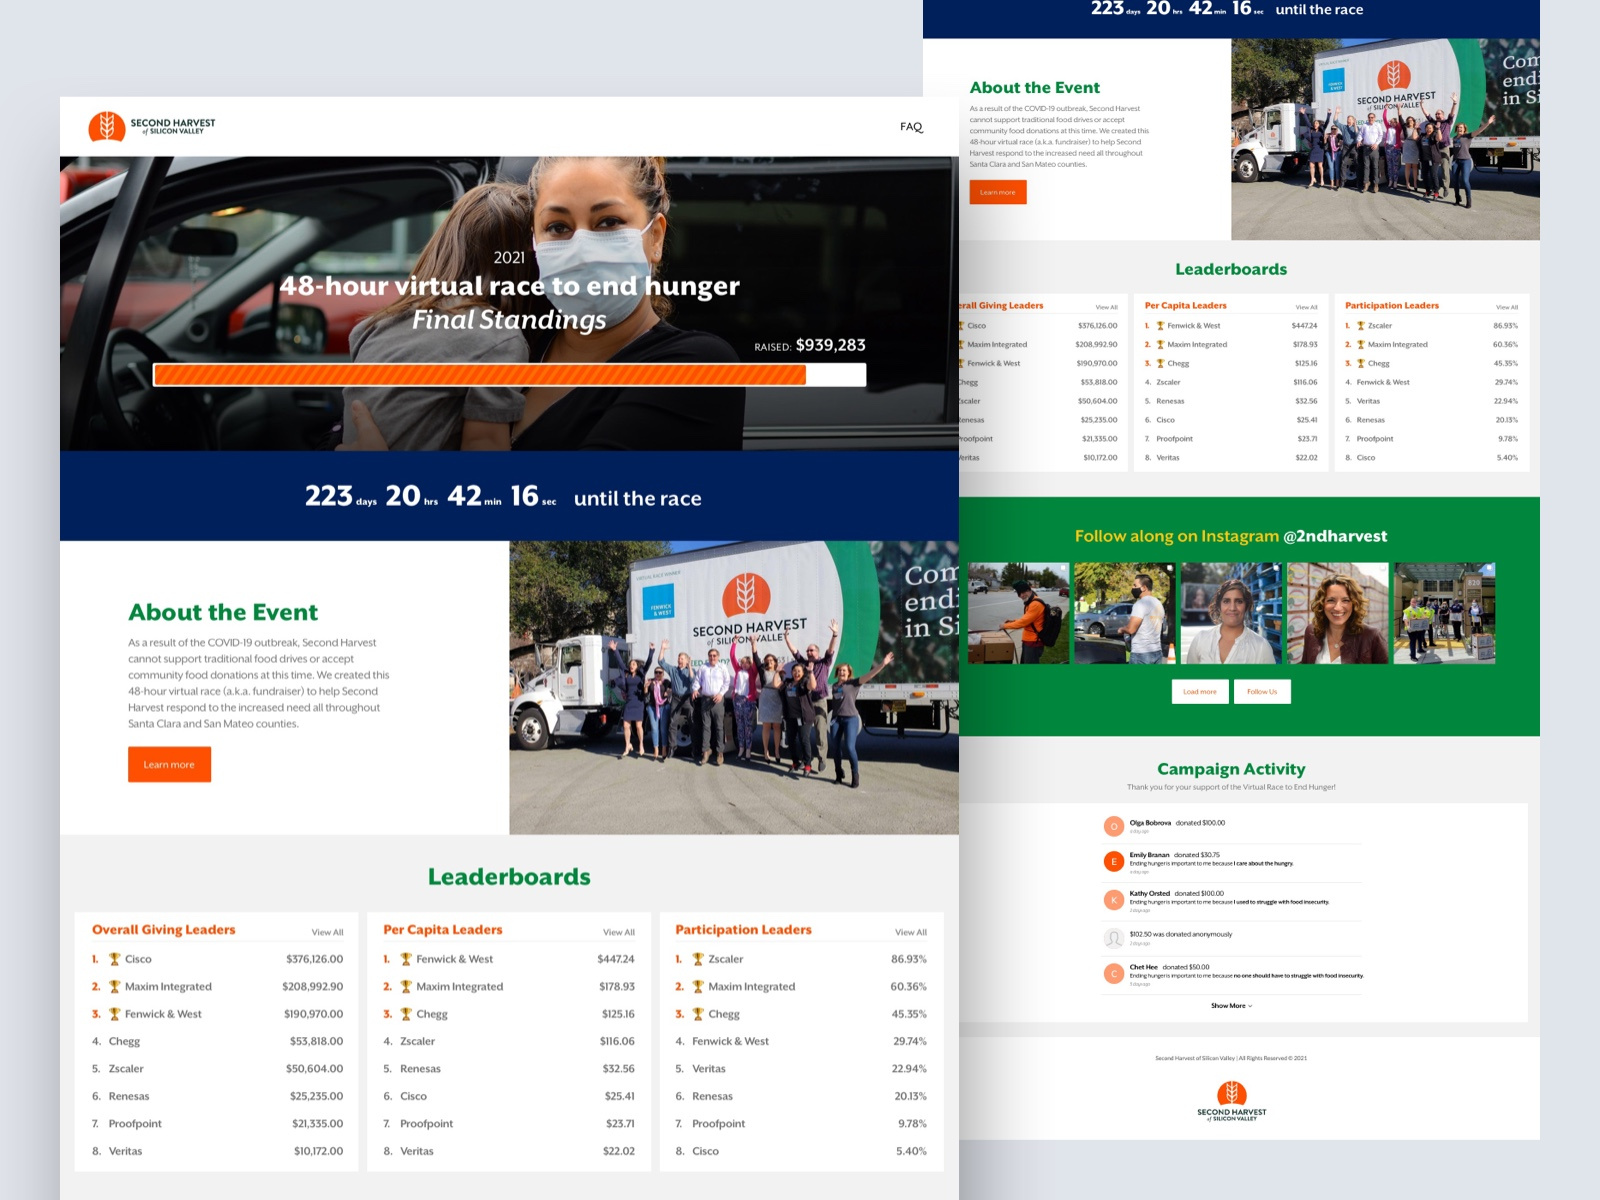Click Cisco's trophy icon in front page Overall Giving
Screen dimensions: 1600x1200
114,959
